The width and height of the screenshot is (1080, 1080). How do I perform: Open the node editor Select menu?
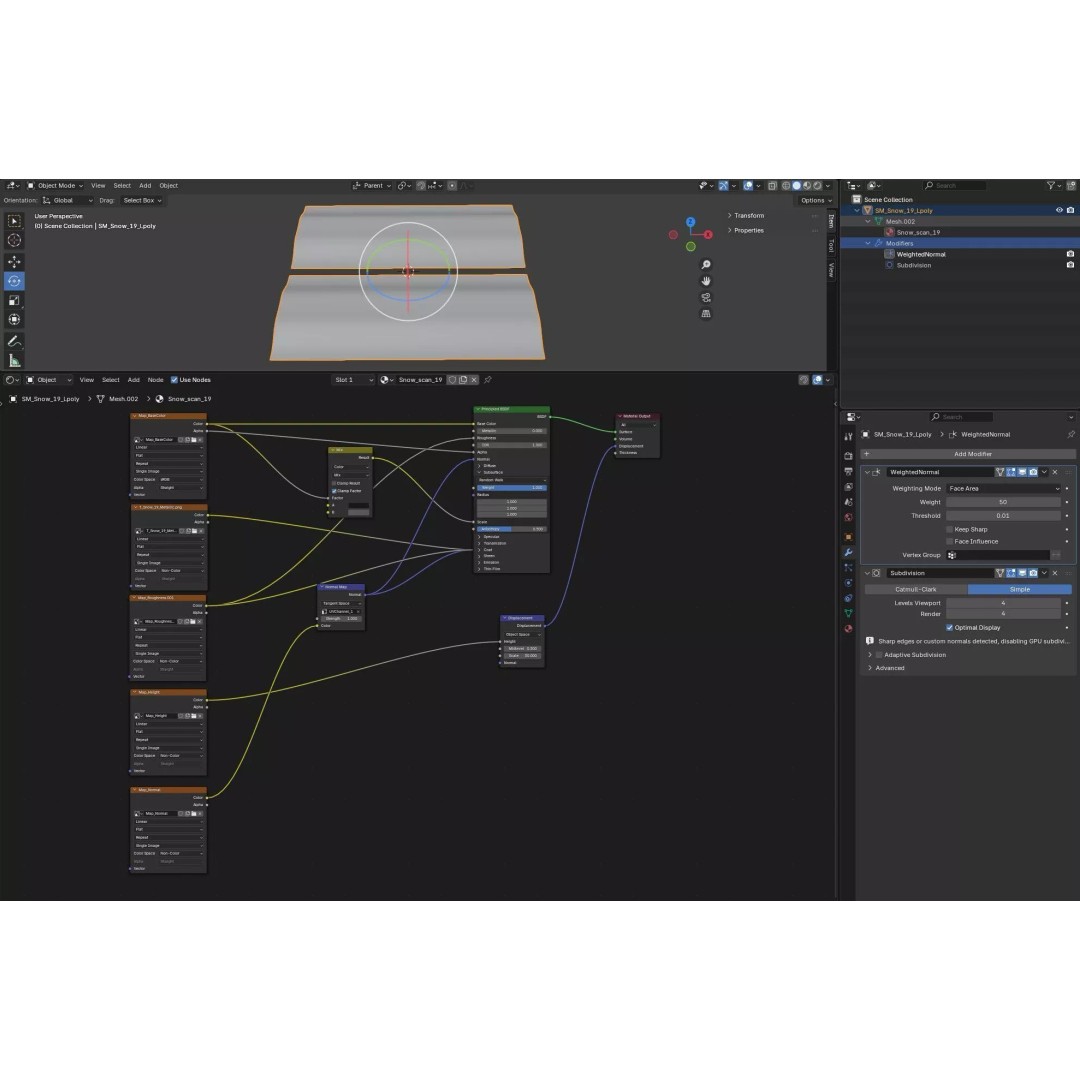111,380
